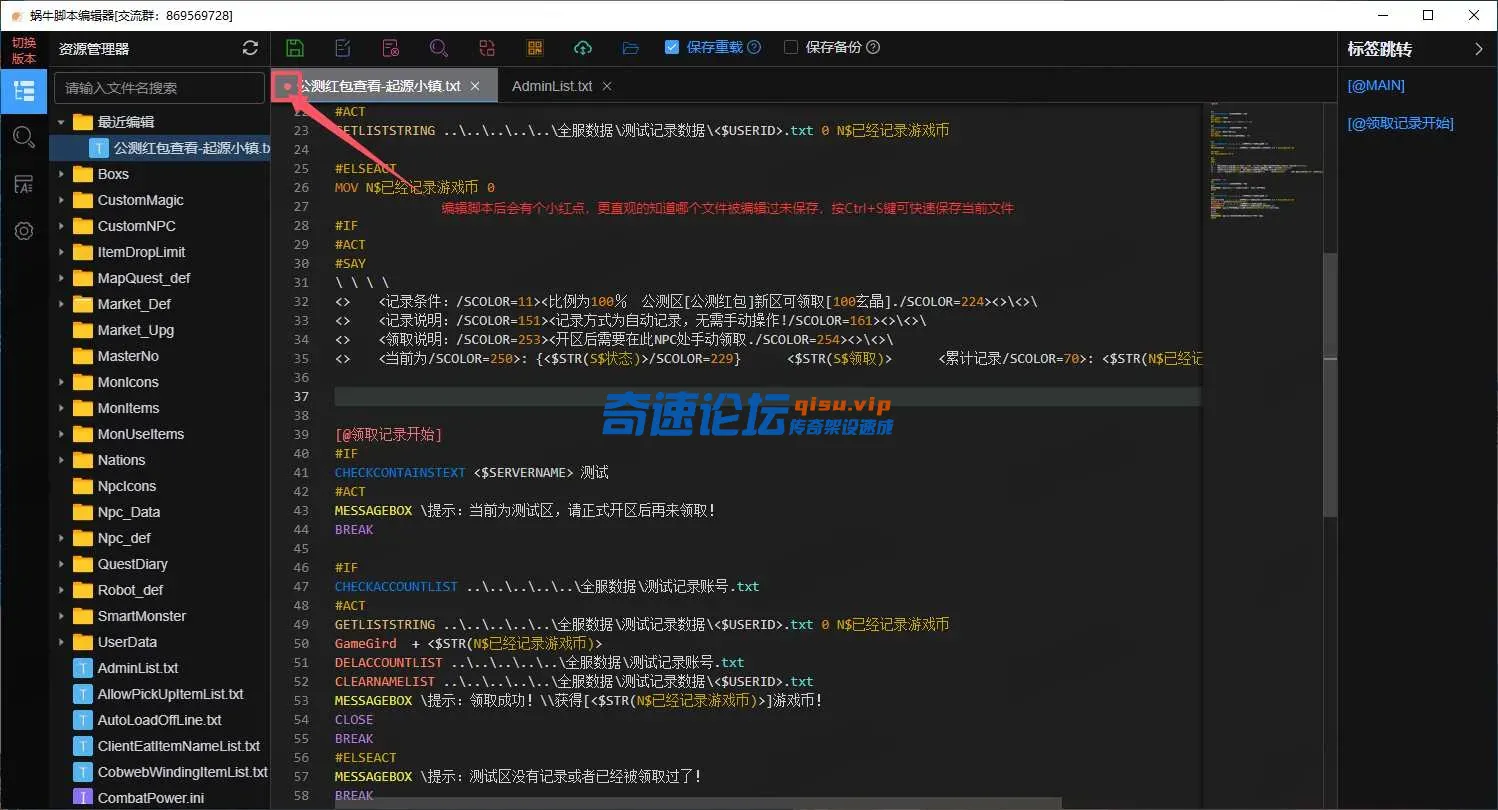Image resolution: width=1498 pixels, height=810 pixels.
Task: Select the Robot_def folder
Action: point(130,590)
